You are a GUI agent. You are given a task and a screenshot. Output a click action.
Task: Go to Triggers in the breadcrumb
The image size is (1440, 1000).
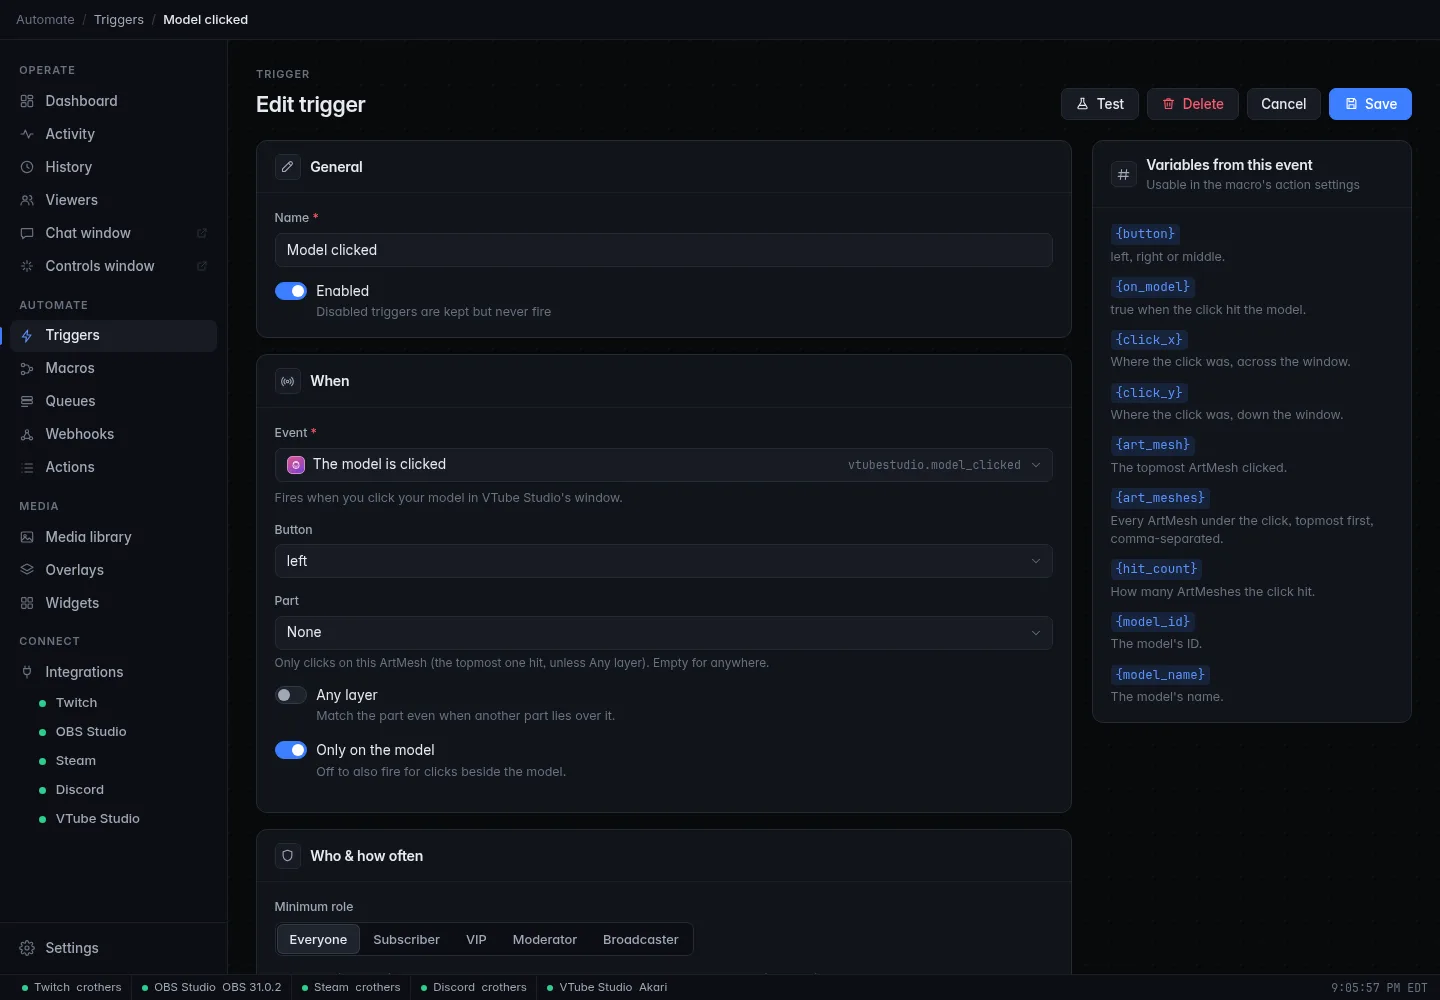tap(119, 20)
